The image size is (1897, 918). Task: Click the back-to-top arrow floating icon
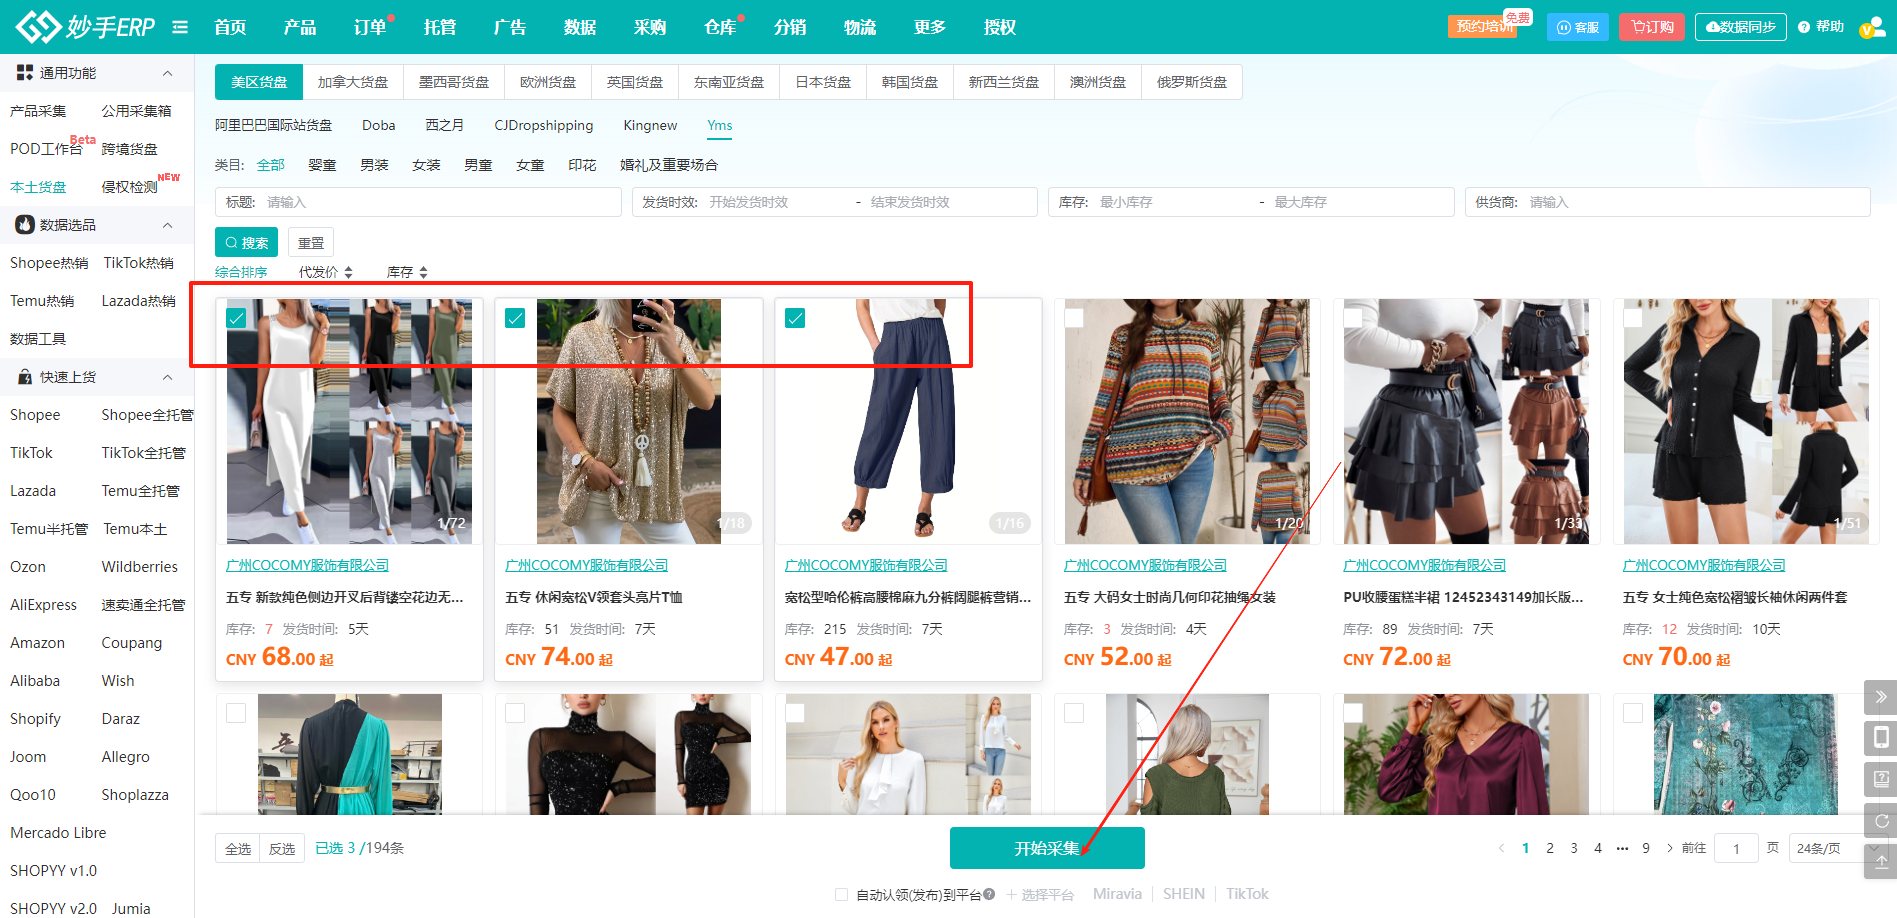(x=1880, y=861)
